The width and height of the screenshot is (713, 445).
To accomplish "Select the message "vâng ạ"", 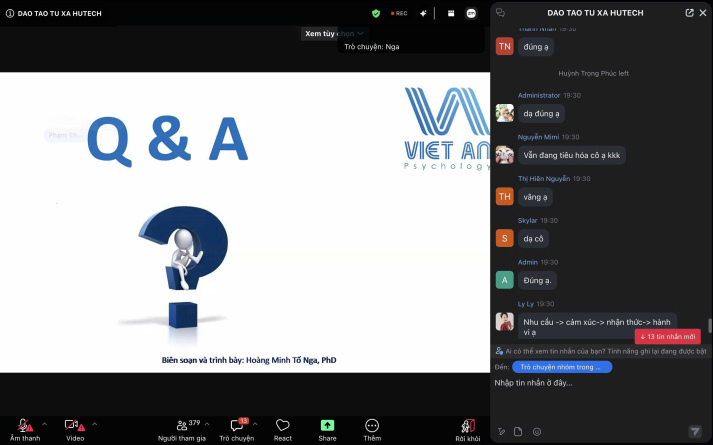I will (535, 197).
